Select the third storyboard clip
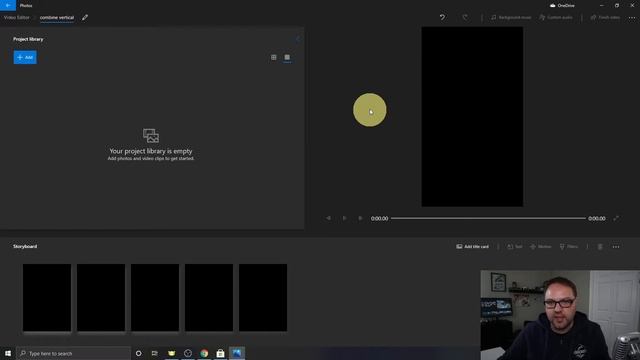This screenshot has width=640, height=360. (x=155, y=298)
